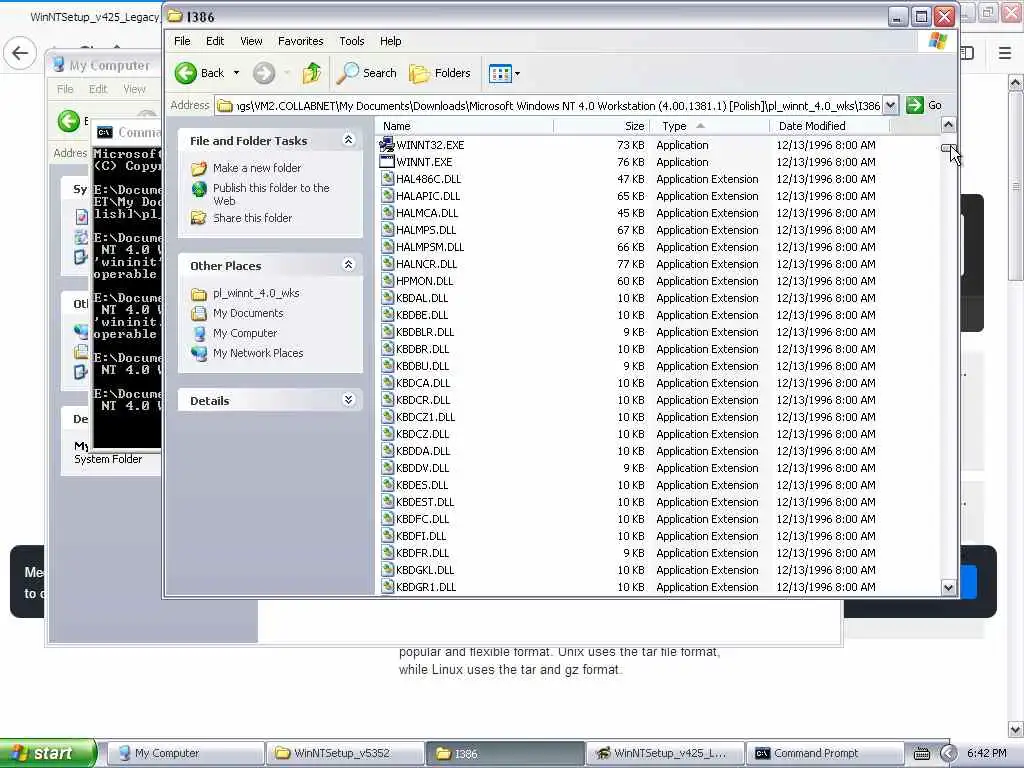Click Publish this folder to the Web
The image size is (1024, 768).
coord(271,195)
